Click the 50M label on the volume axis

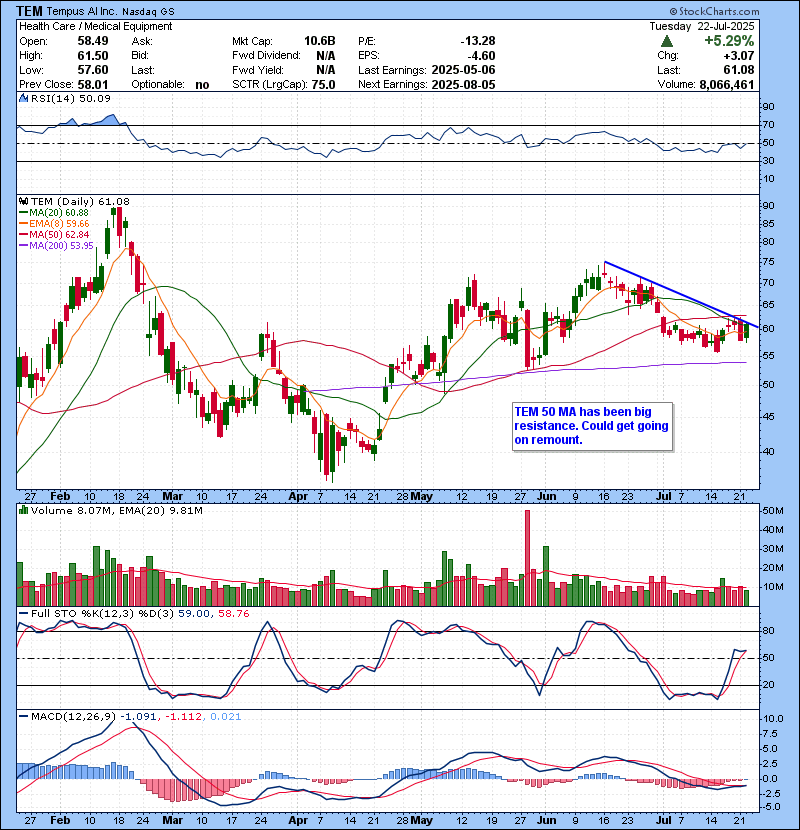772,511
